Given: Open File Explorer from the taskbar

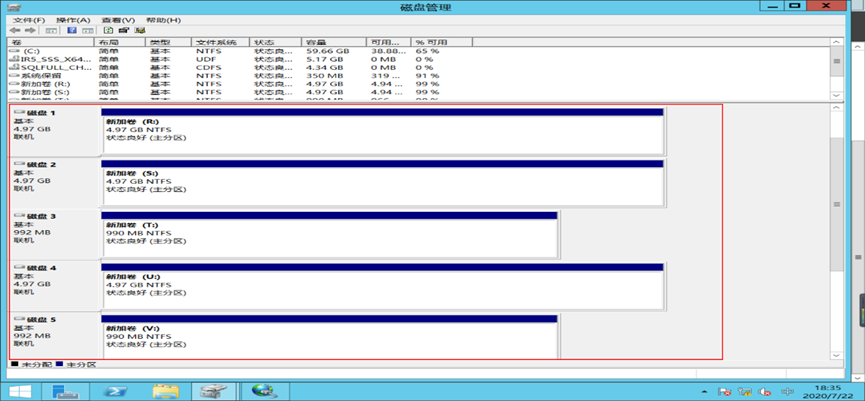Looking at the screenshot, I should tap(165, 391).
